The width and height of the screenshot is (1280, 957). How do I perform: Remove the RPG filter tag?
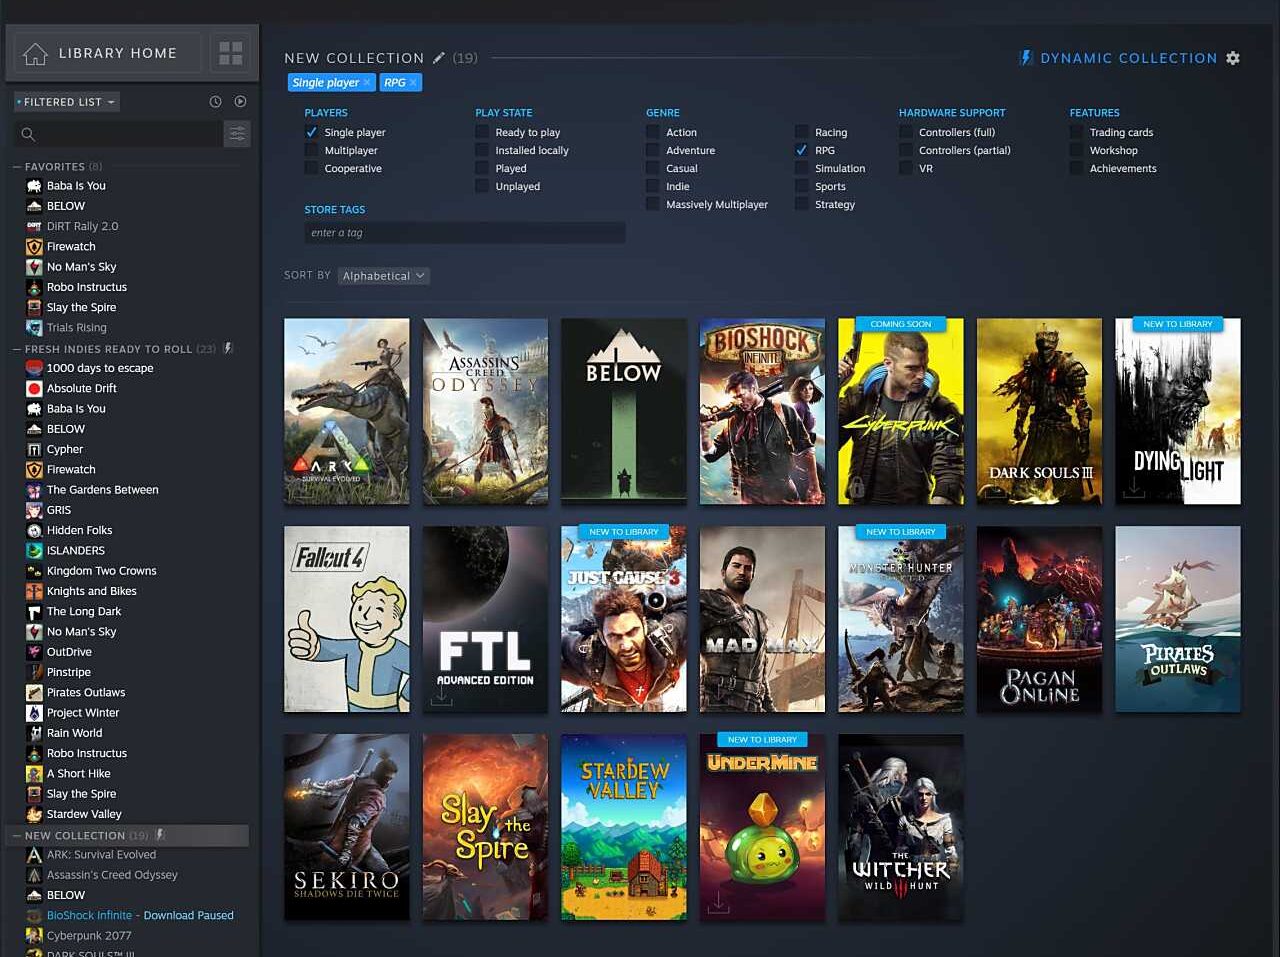pos(413,83)
